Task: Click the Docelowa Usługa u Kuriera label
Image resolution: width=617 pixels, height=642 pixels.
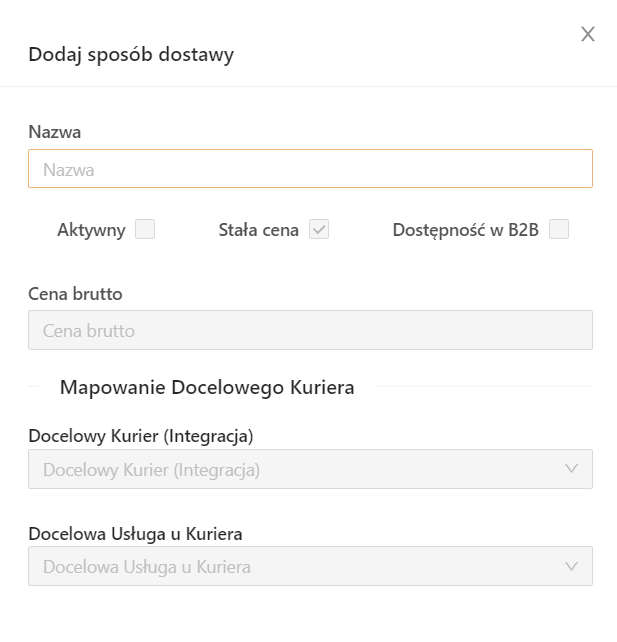Action: tap(135, 533)
